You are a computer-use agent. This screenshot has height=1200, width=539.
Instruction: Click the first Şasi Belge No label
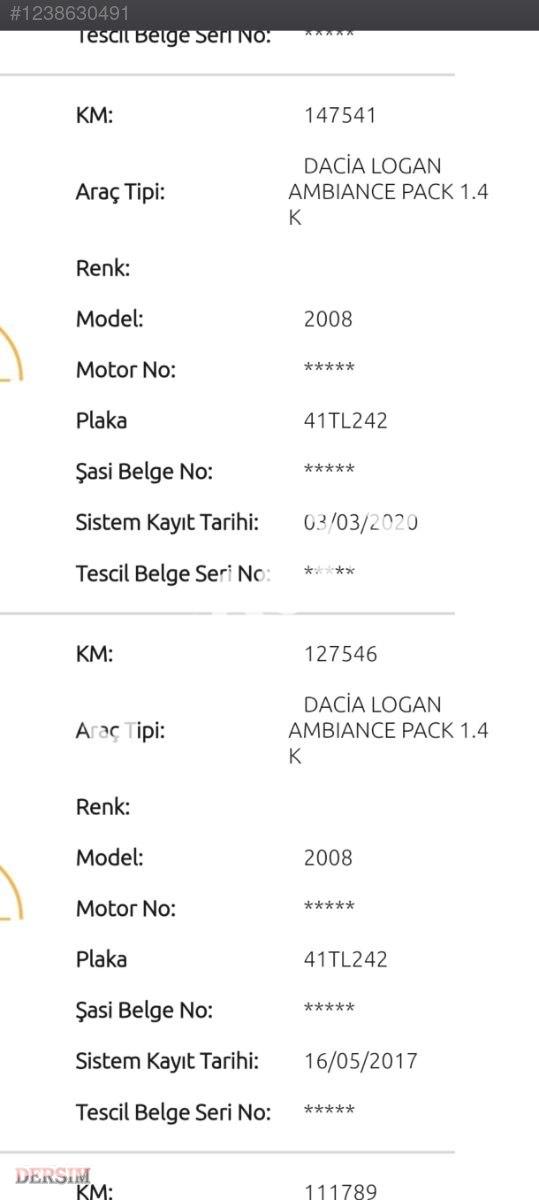tap(144, 472)
